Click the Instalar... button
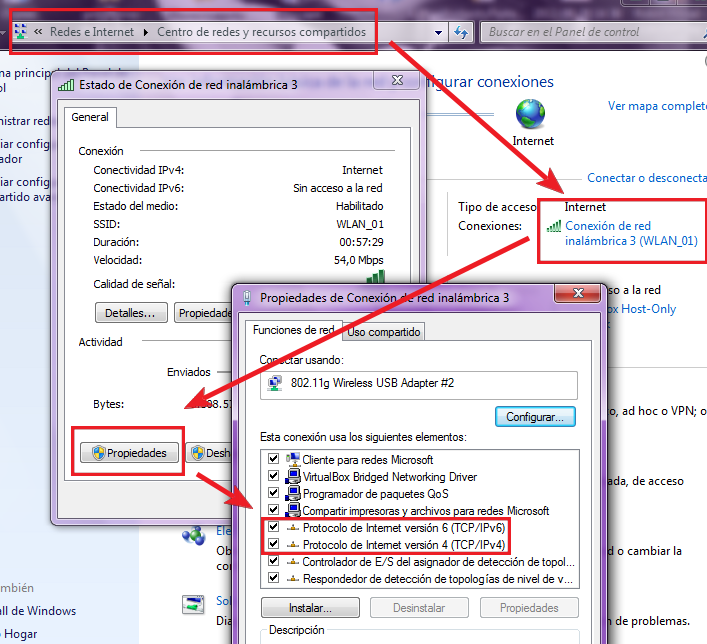The width and height of the screenshot is (707, 644). (310, 607)
